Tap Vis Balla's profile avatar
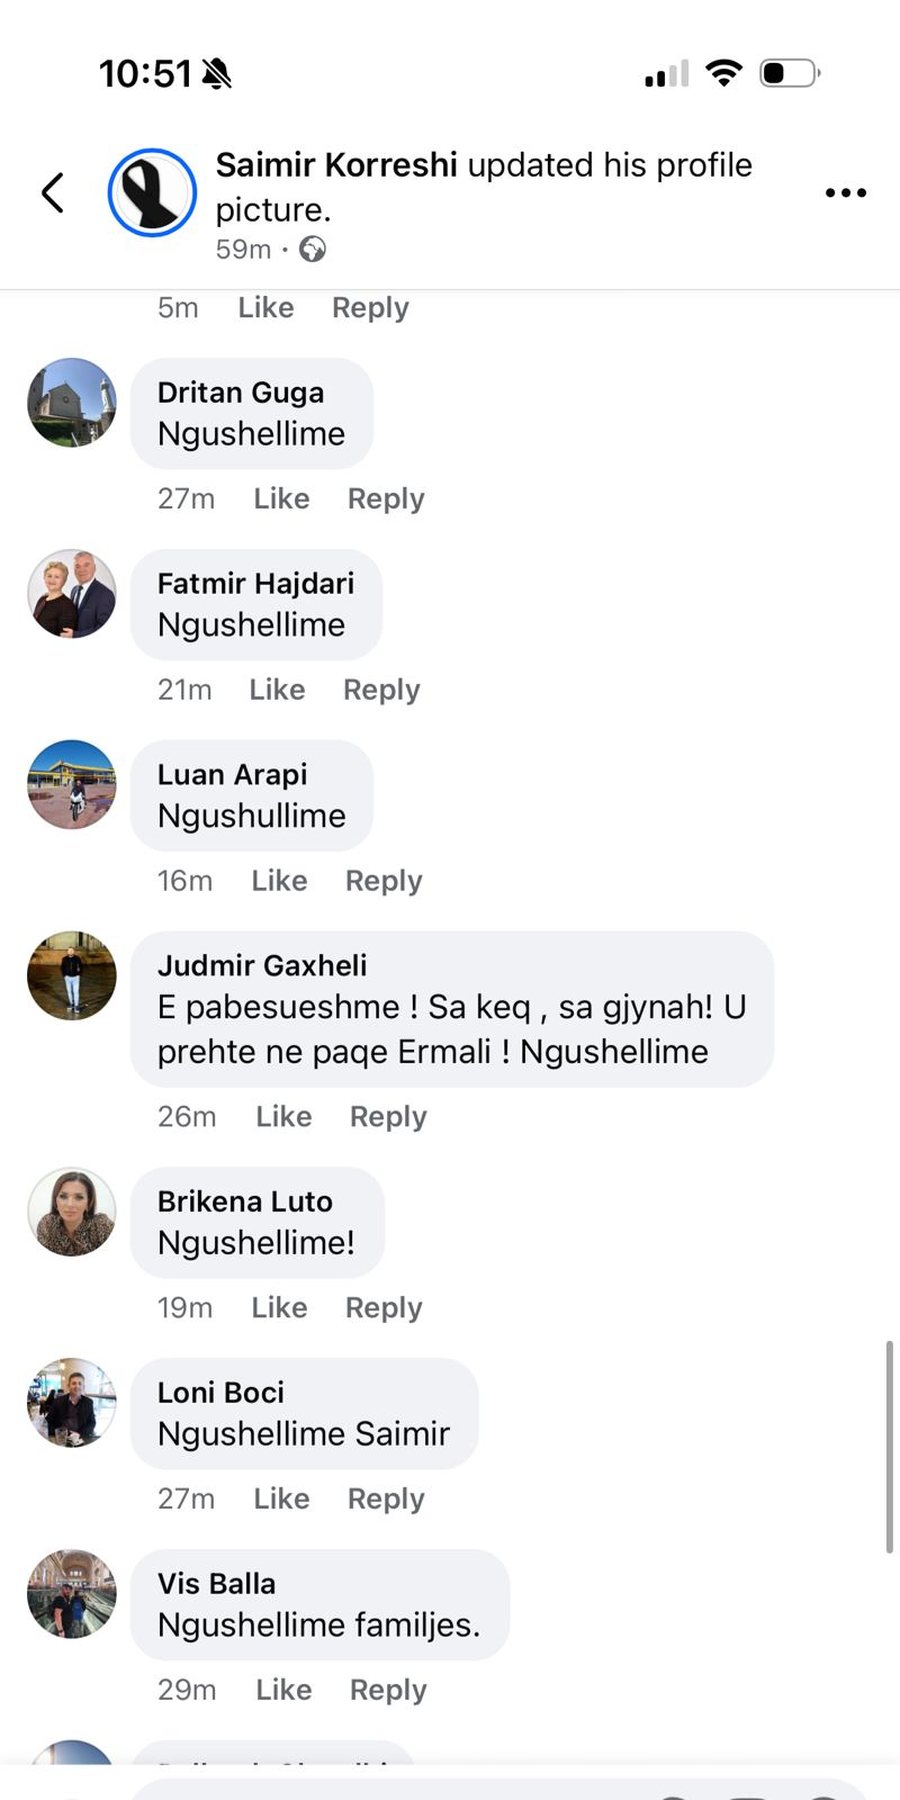Viewport: 900px width, 1800px height. (x=72, y=1593)
